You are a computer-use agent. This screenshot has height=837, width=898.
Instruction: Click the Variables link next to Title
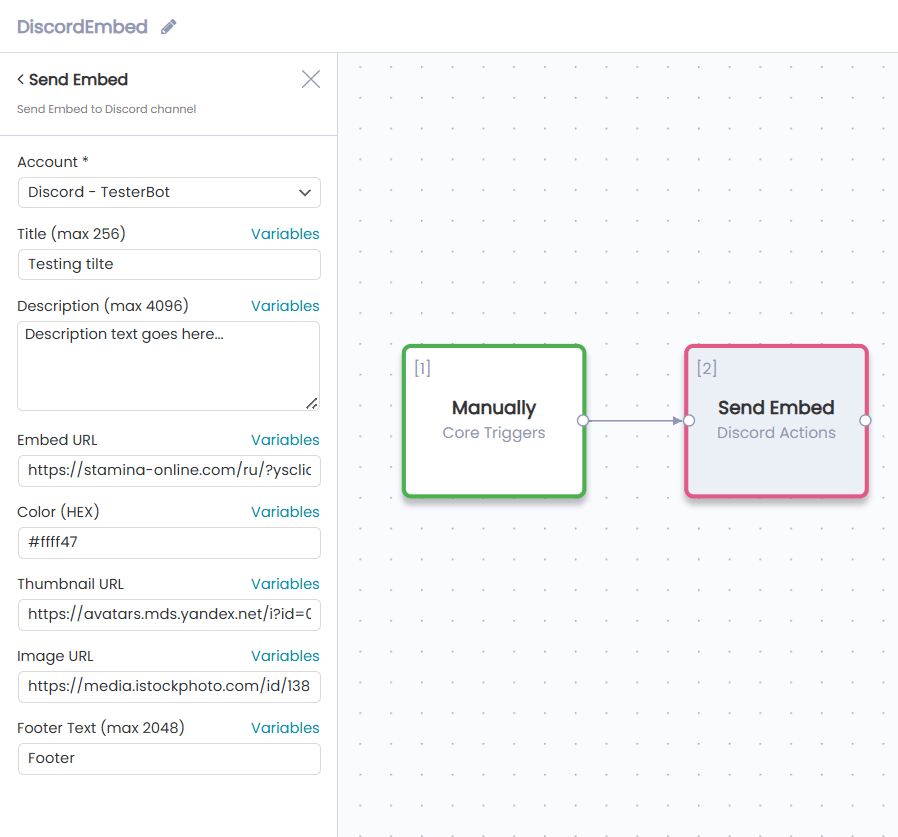(x=285, y=233)
